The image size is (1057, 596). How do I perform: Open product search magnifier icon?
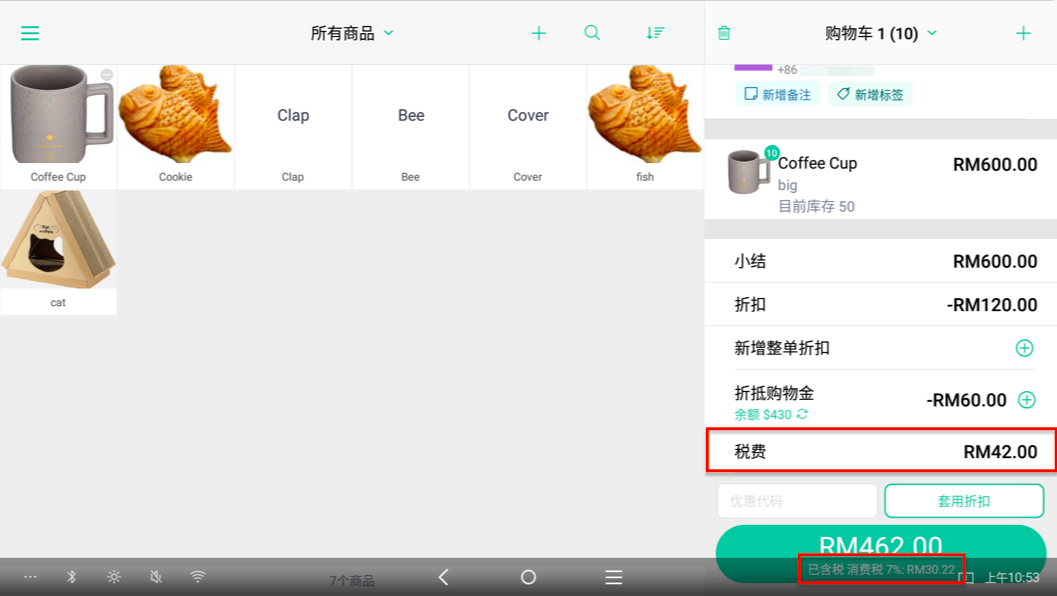coord(592,32)
